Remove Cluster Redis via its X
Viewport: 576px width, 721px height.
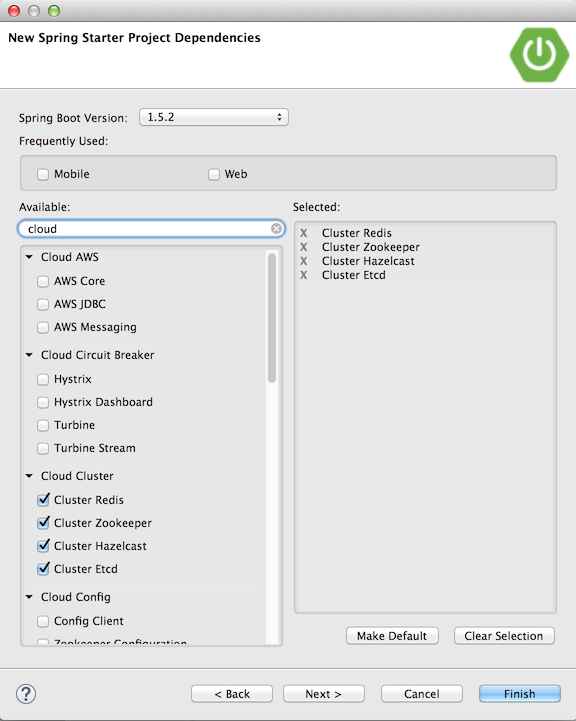[303, 233]
